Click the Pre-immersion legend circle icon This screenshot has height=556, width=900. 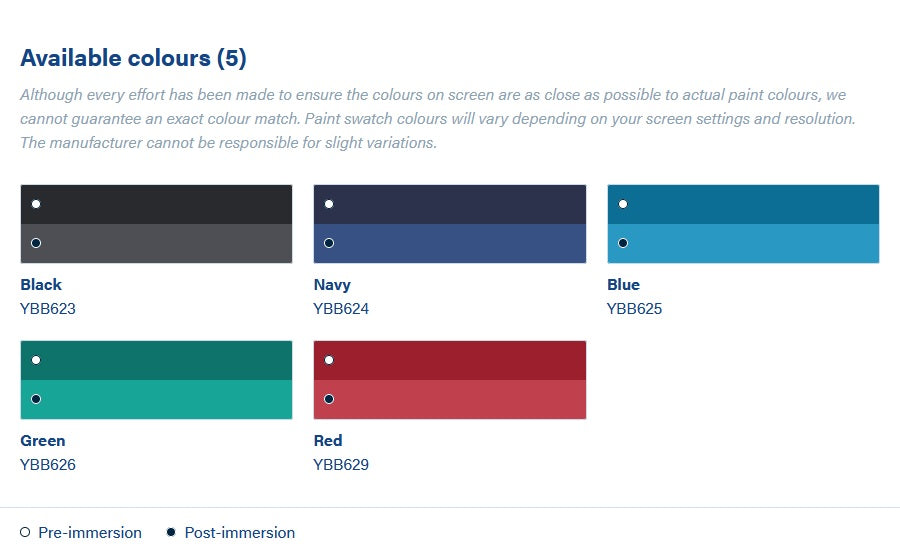(x=25, y=532)
